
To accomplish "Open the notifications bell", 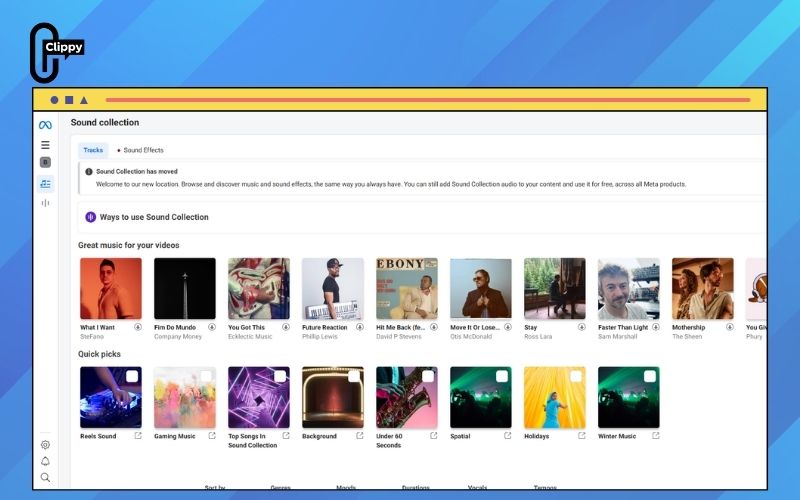I will click(45, 461).
